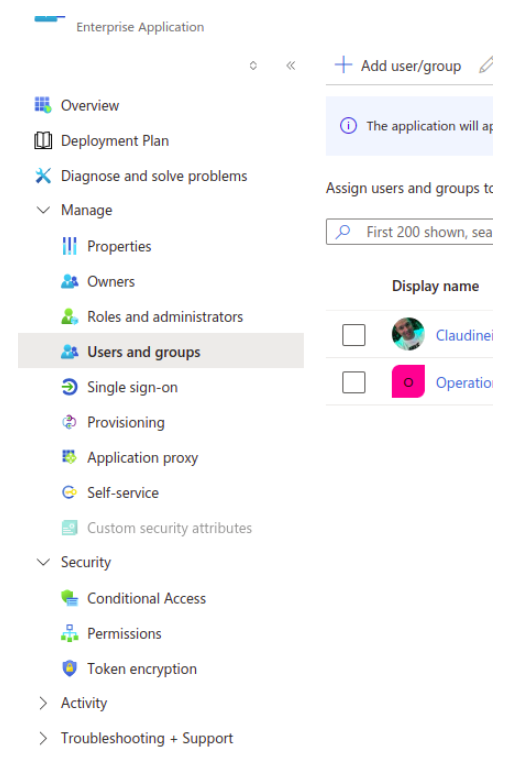The image size is (521, 763).
Task: Collapse the sidebar with double-chevron icon
Action: [291, 66]
